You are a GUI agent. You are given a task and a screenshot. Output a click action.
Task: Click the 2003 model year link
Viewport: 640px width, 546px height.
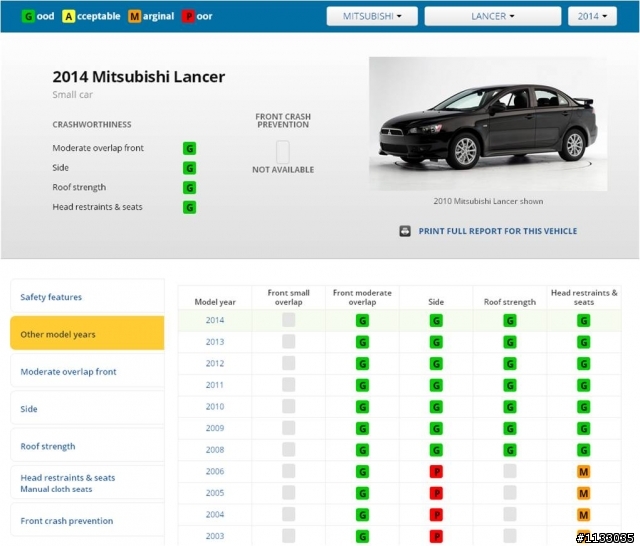click(215, 536)
